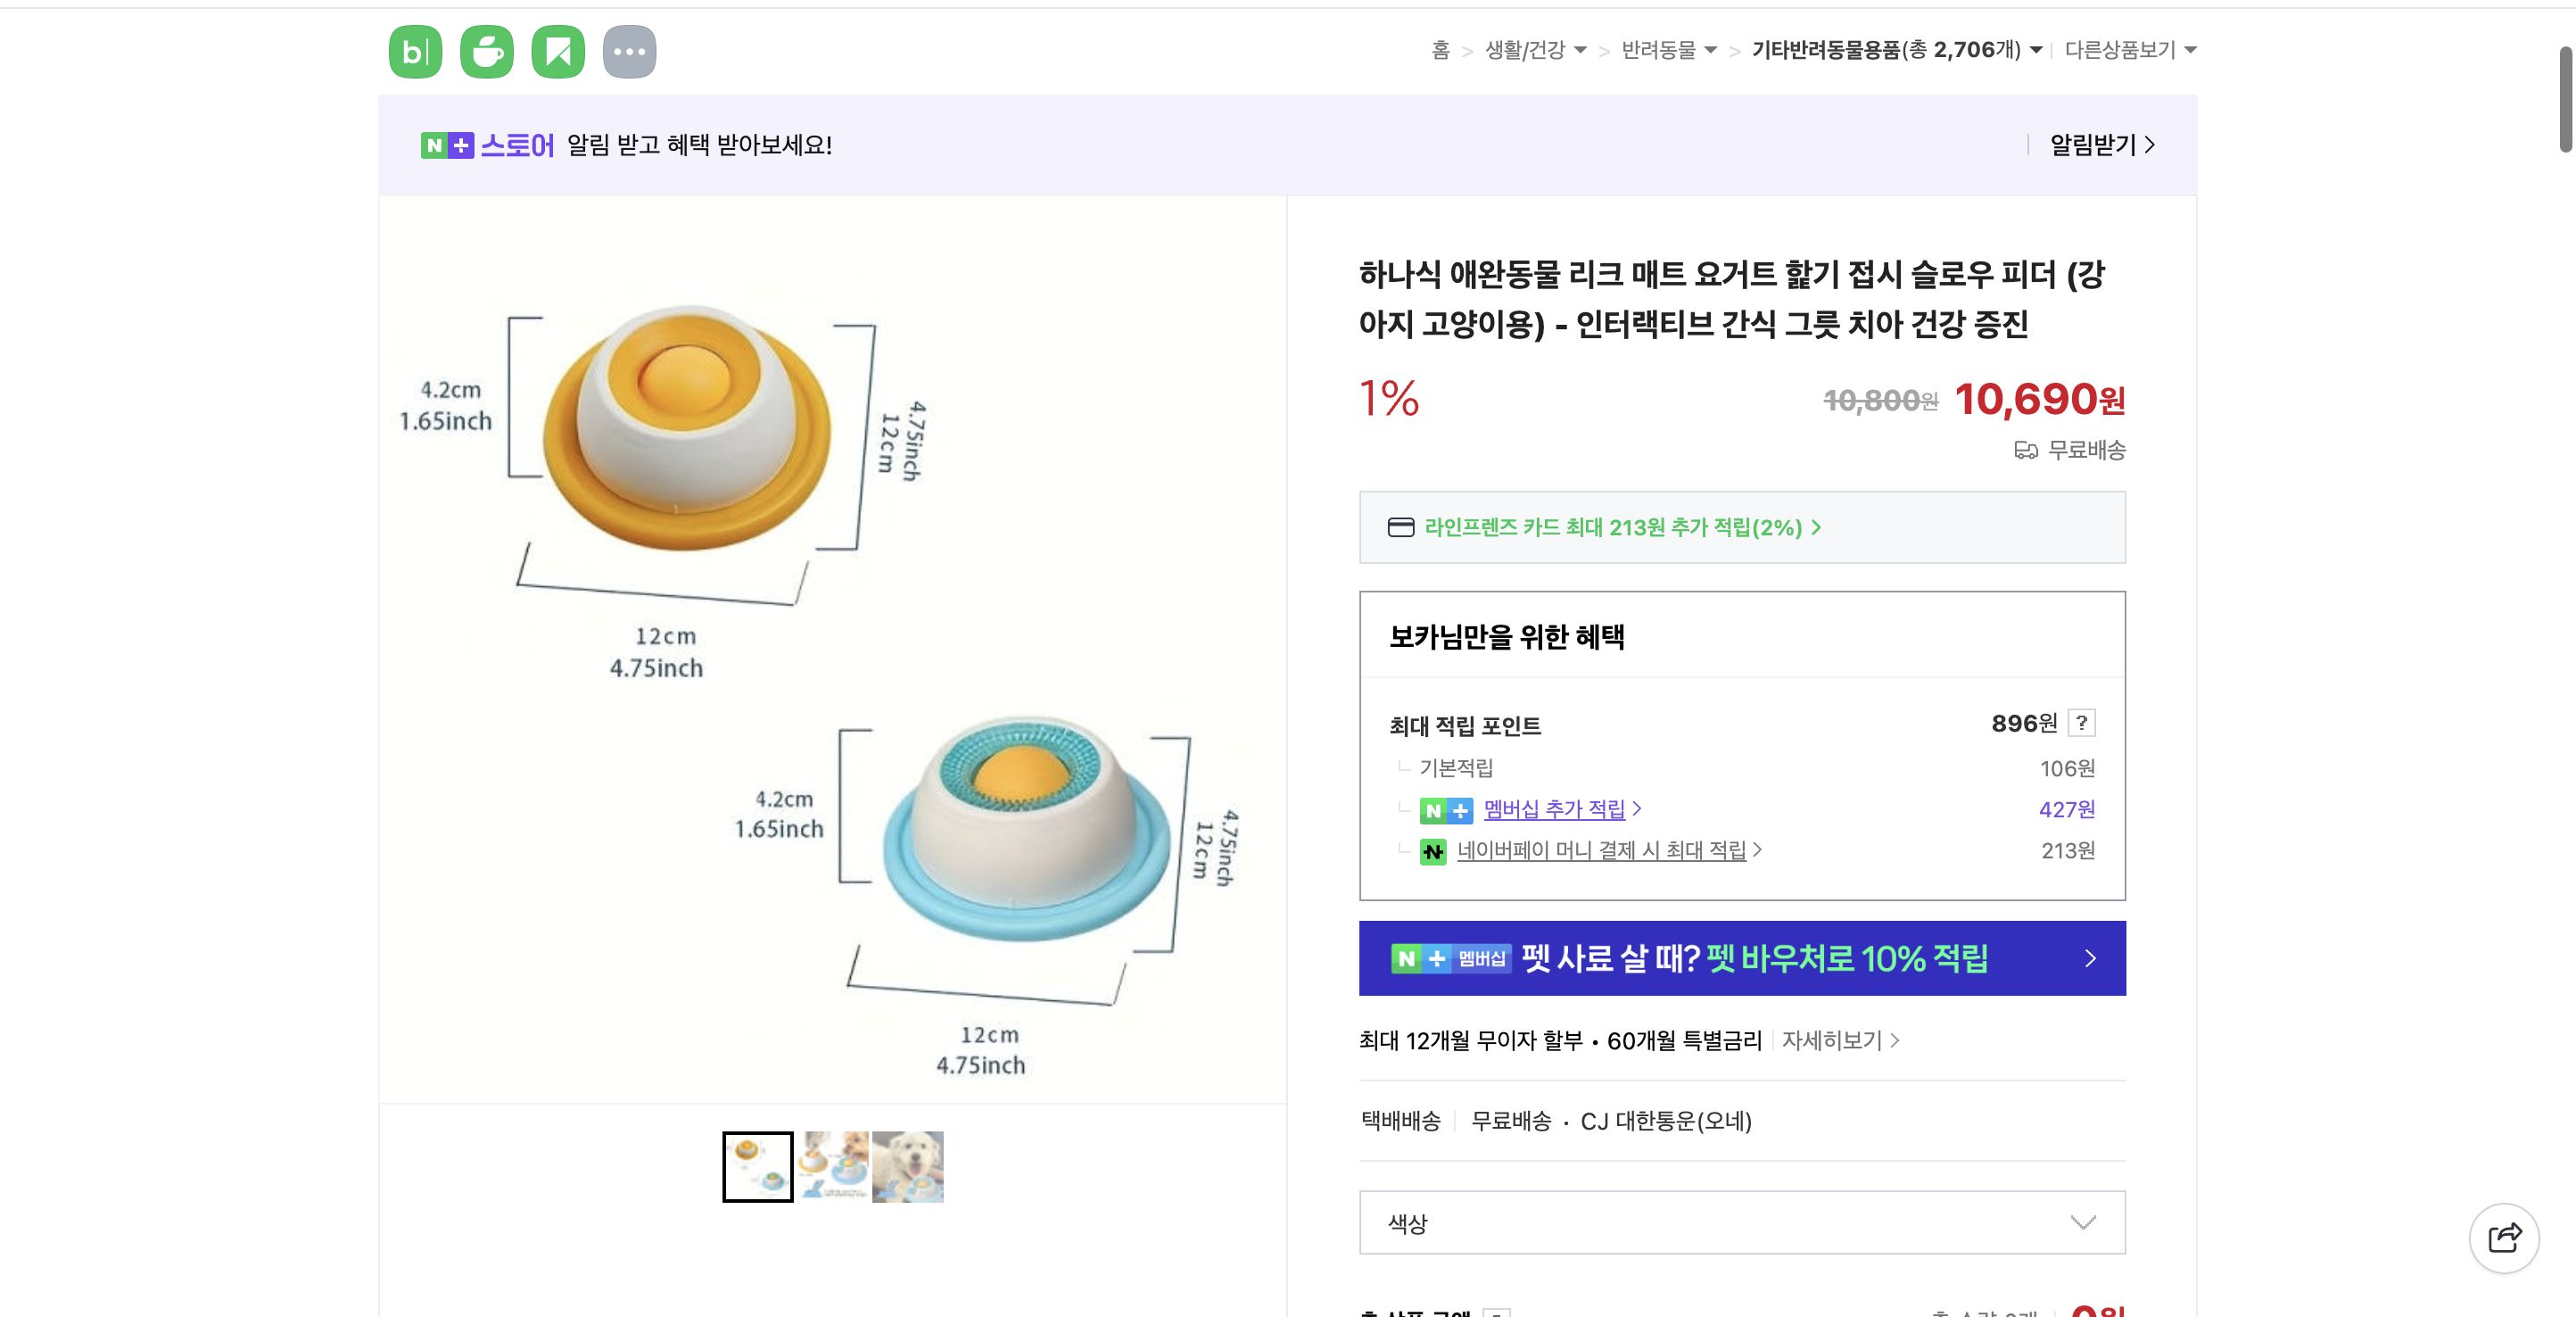
Task: Click the 알림받기 button
Action: click(x=2098, y=144)
